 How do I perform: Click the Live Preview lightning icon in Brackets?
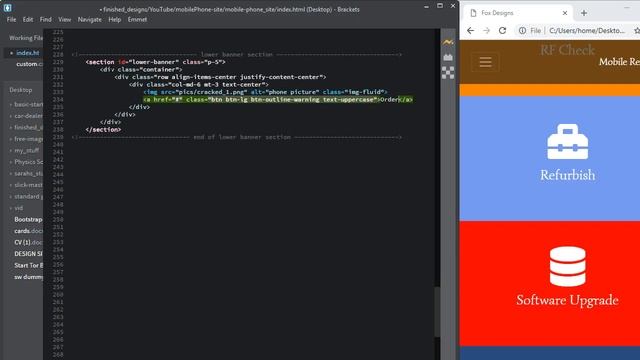coord(448,42)
